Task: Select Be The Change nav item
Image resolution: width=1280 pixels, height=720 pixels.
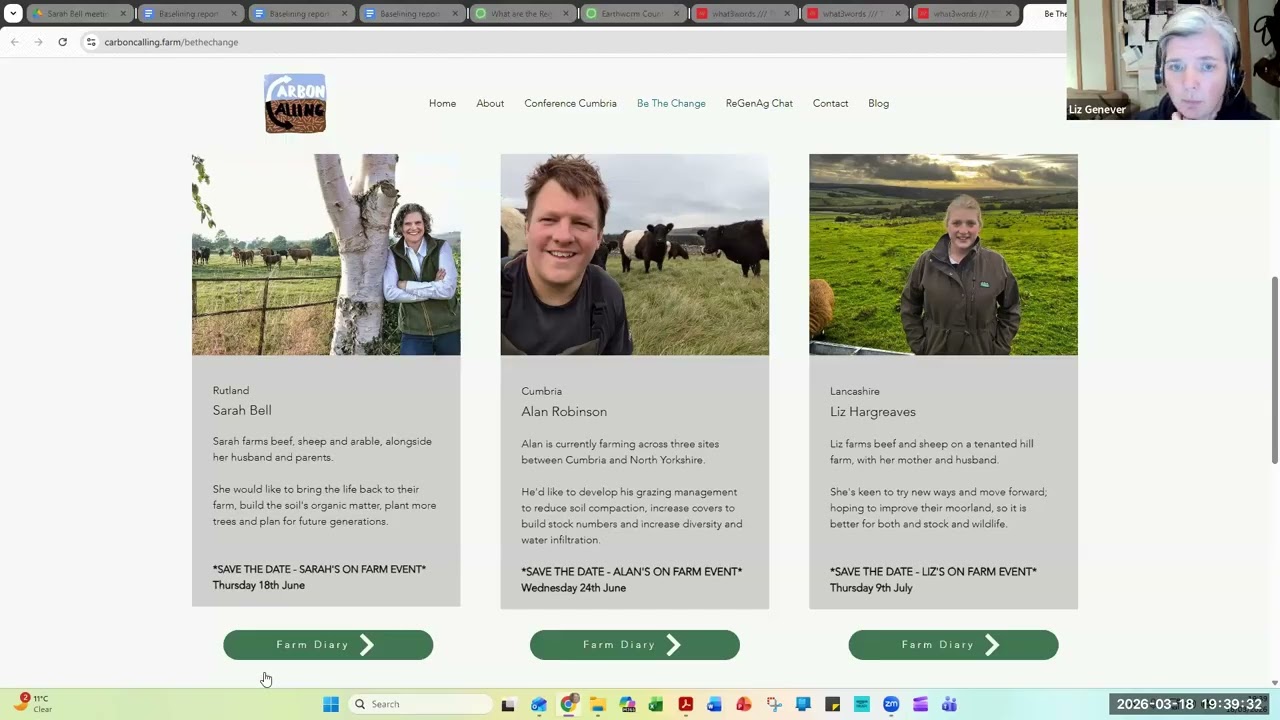Action: tap(671, 103)
